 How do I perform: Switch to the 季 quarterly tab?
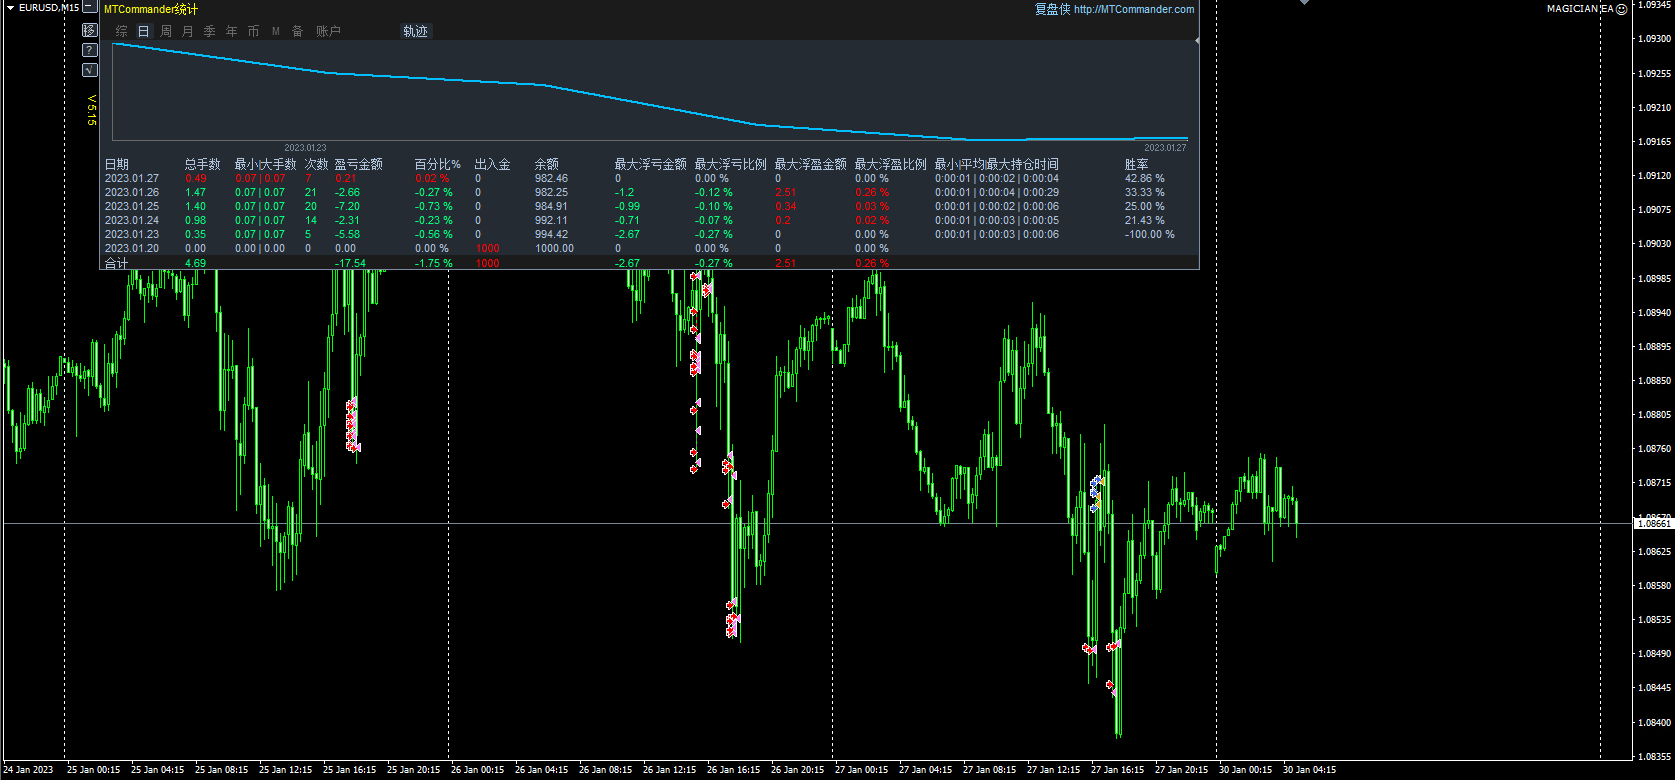pyautogui.click(x=210, y=31)
